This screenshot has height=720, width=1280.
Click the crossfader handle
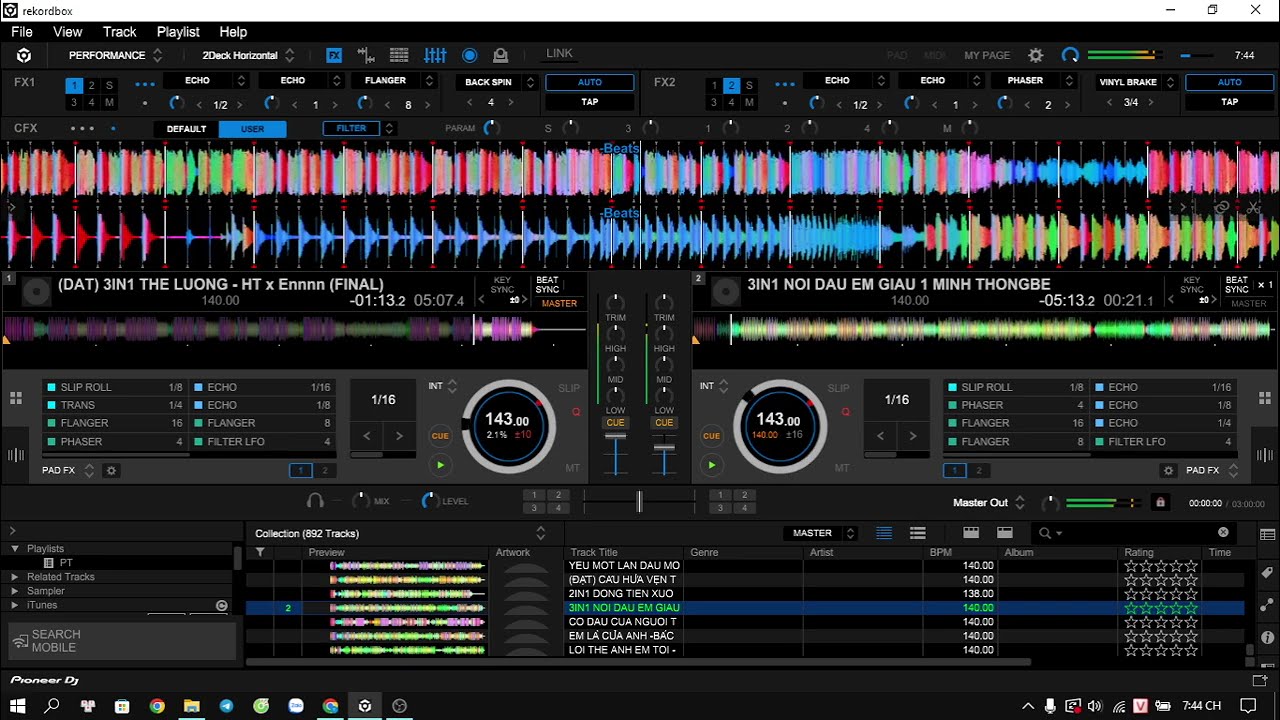coord(639,501)
